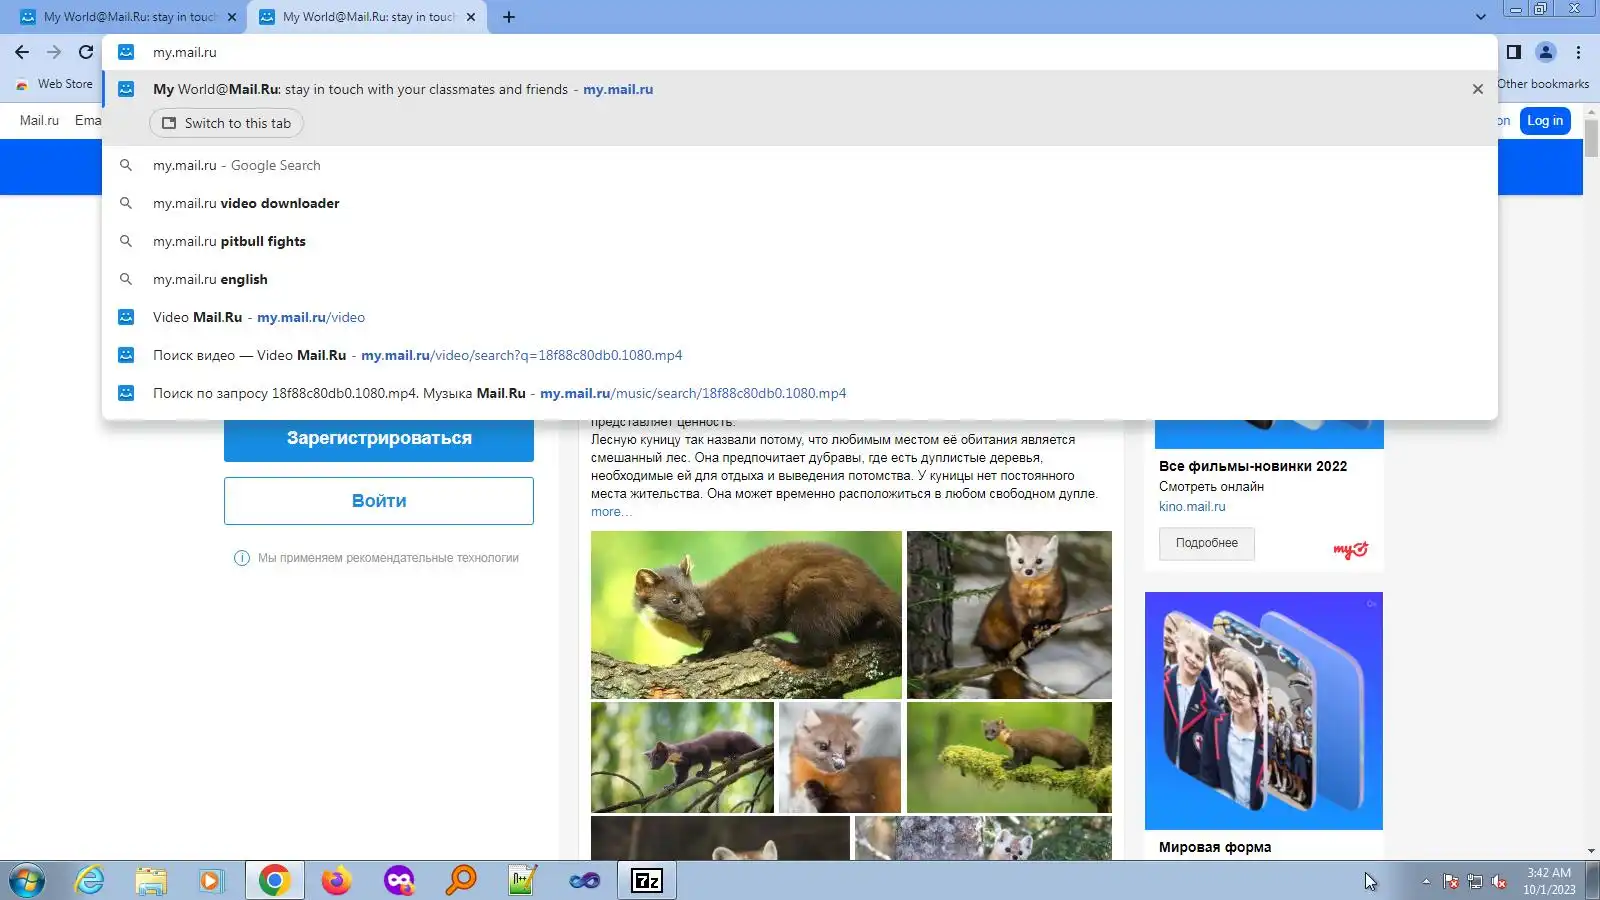Open 7-Zip from the taskbar
Screen dimensions: 1600x900
point(647,881)
